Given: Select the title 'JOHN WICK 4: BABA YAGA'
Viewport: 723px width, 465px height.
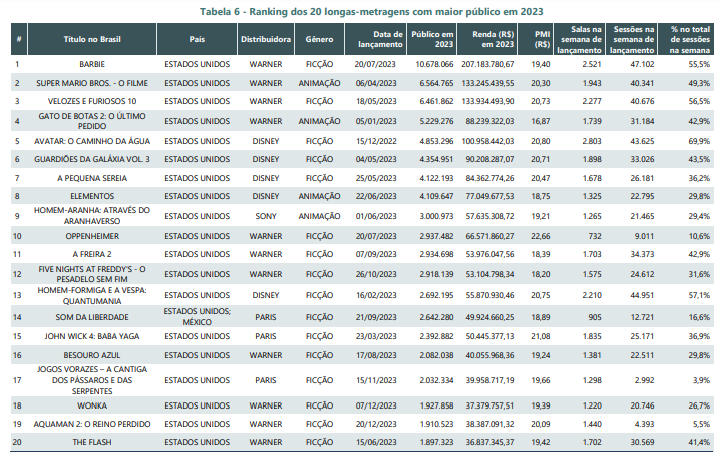Looking at the screenshot, I should [x=92, y=336].
